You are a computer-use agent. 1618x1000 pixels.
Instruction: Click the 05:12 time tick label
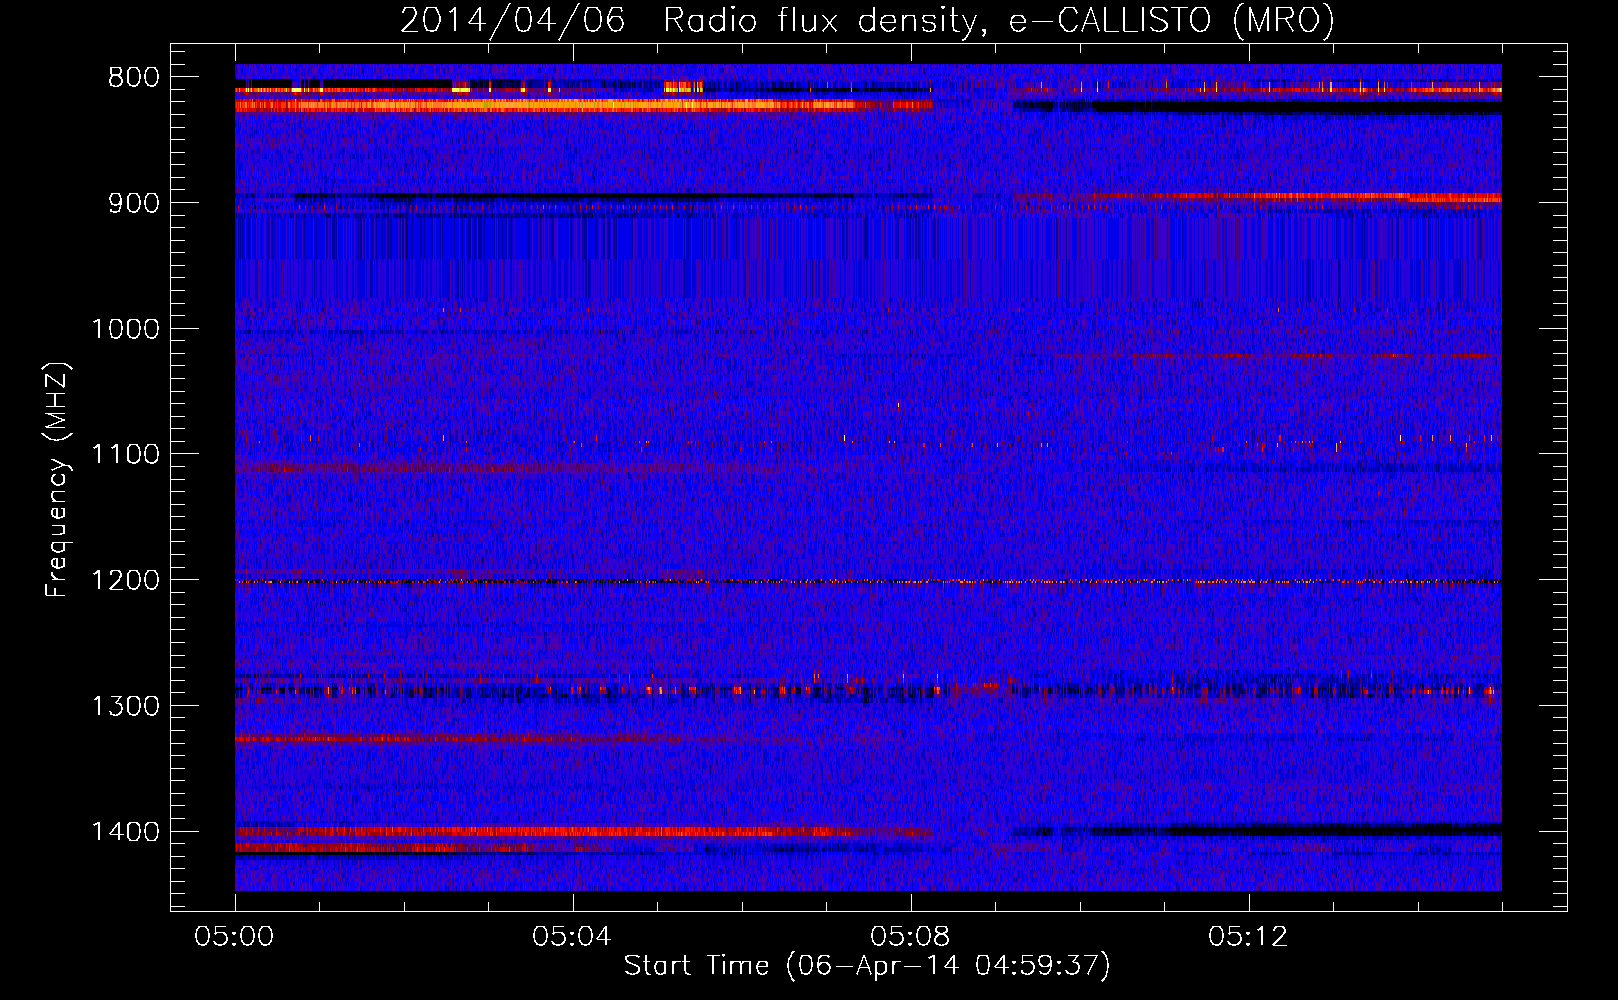[1248, 937]
